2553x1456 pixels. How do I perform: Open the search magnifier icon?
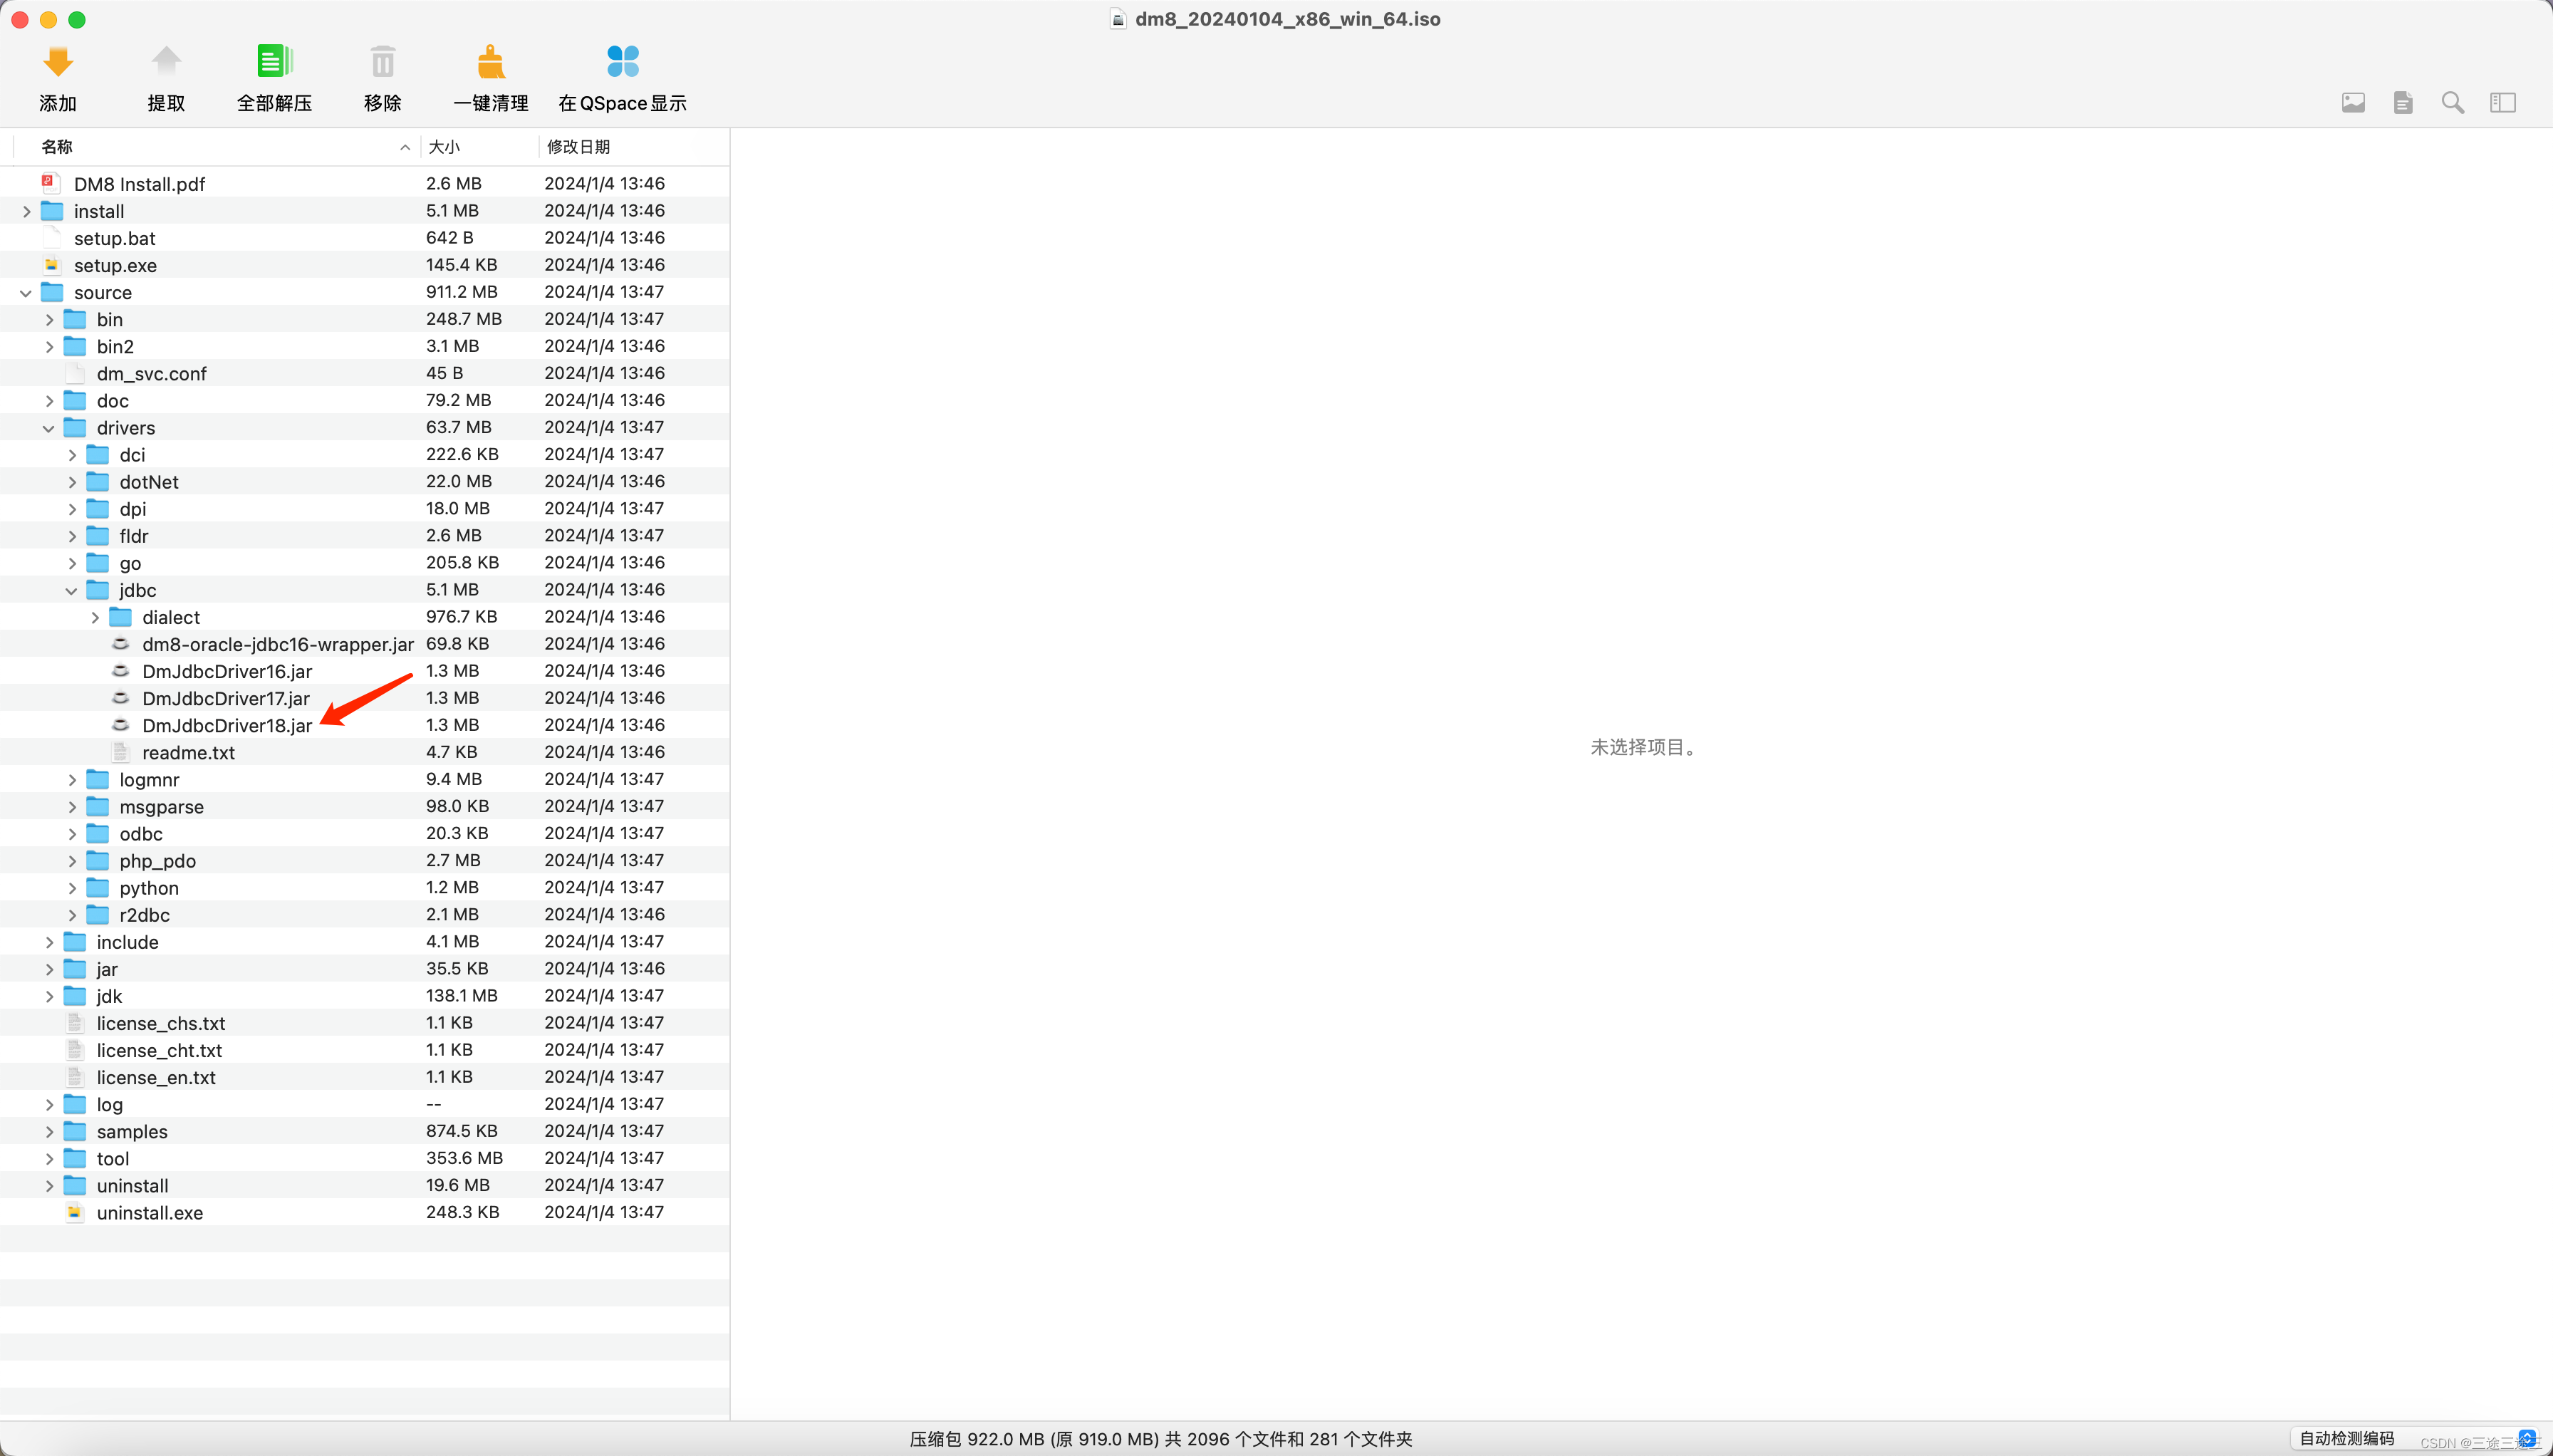[x=2453, y=102]
